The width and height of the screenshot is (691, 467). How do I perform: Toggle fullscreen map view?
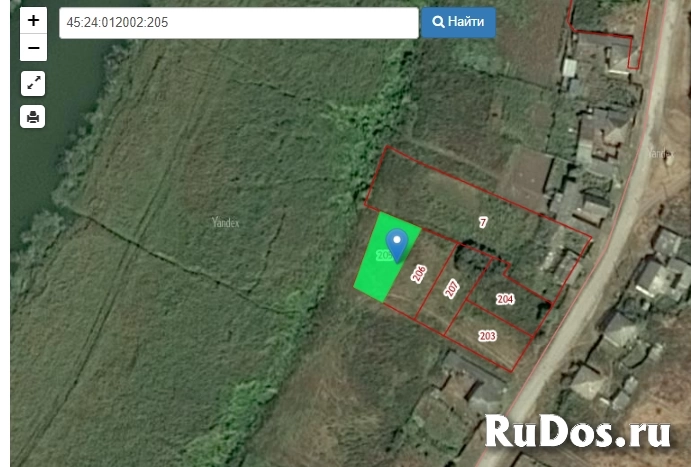click(x=33, y=84)
